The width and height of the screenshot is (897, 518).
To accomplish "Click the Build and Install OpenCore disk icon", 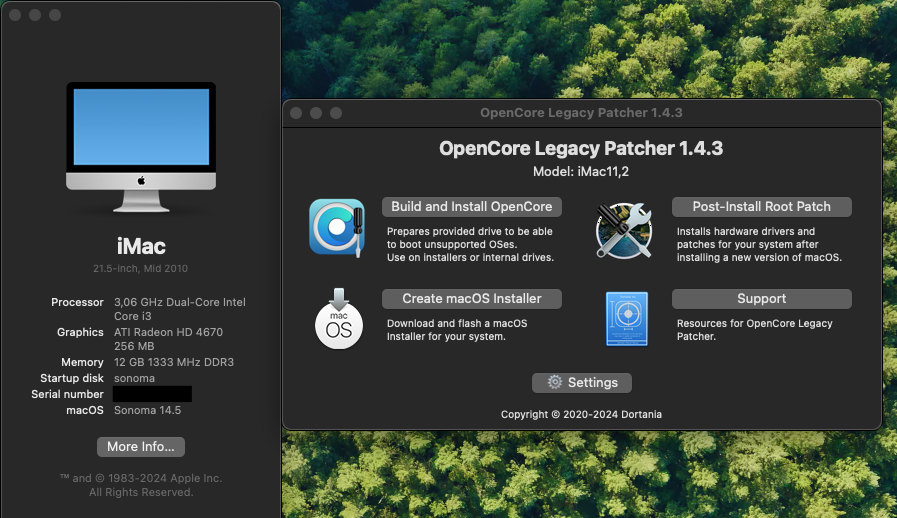I will (337, 227).
